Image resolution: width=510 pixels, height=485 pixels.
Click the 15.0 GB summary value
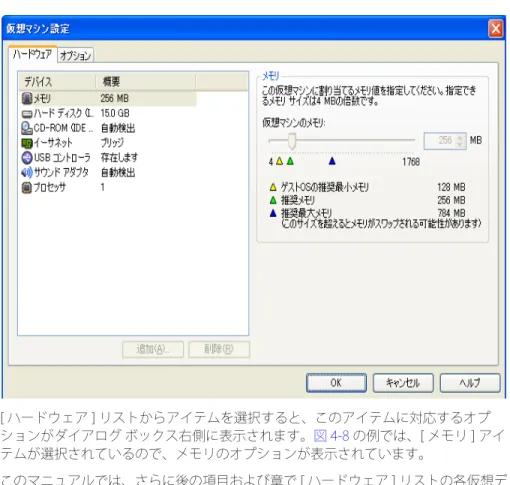pos(115,113)
